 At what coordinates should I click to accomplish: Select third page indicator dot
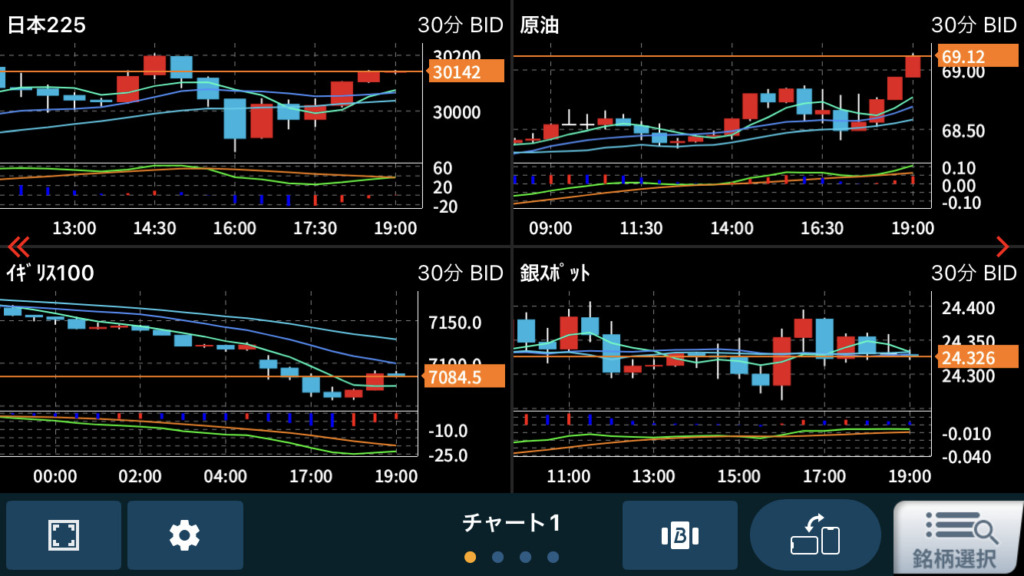(x=526, y=557)
